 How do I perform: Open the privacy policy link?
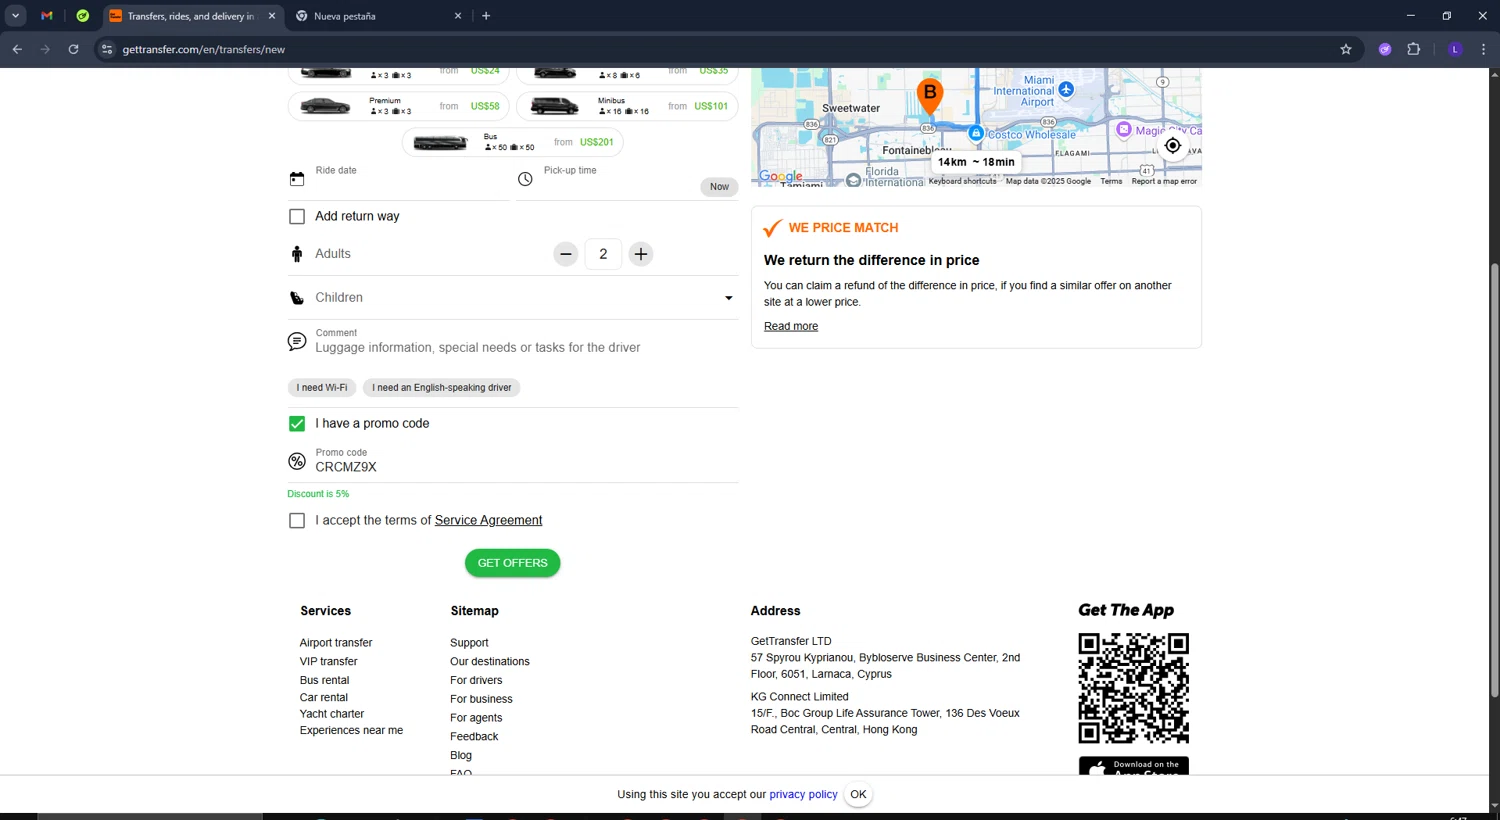coord(803,795)
